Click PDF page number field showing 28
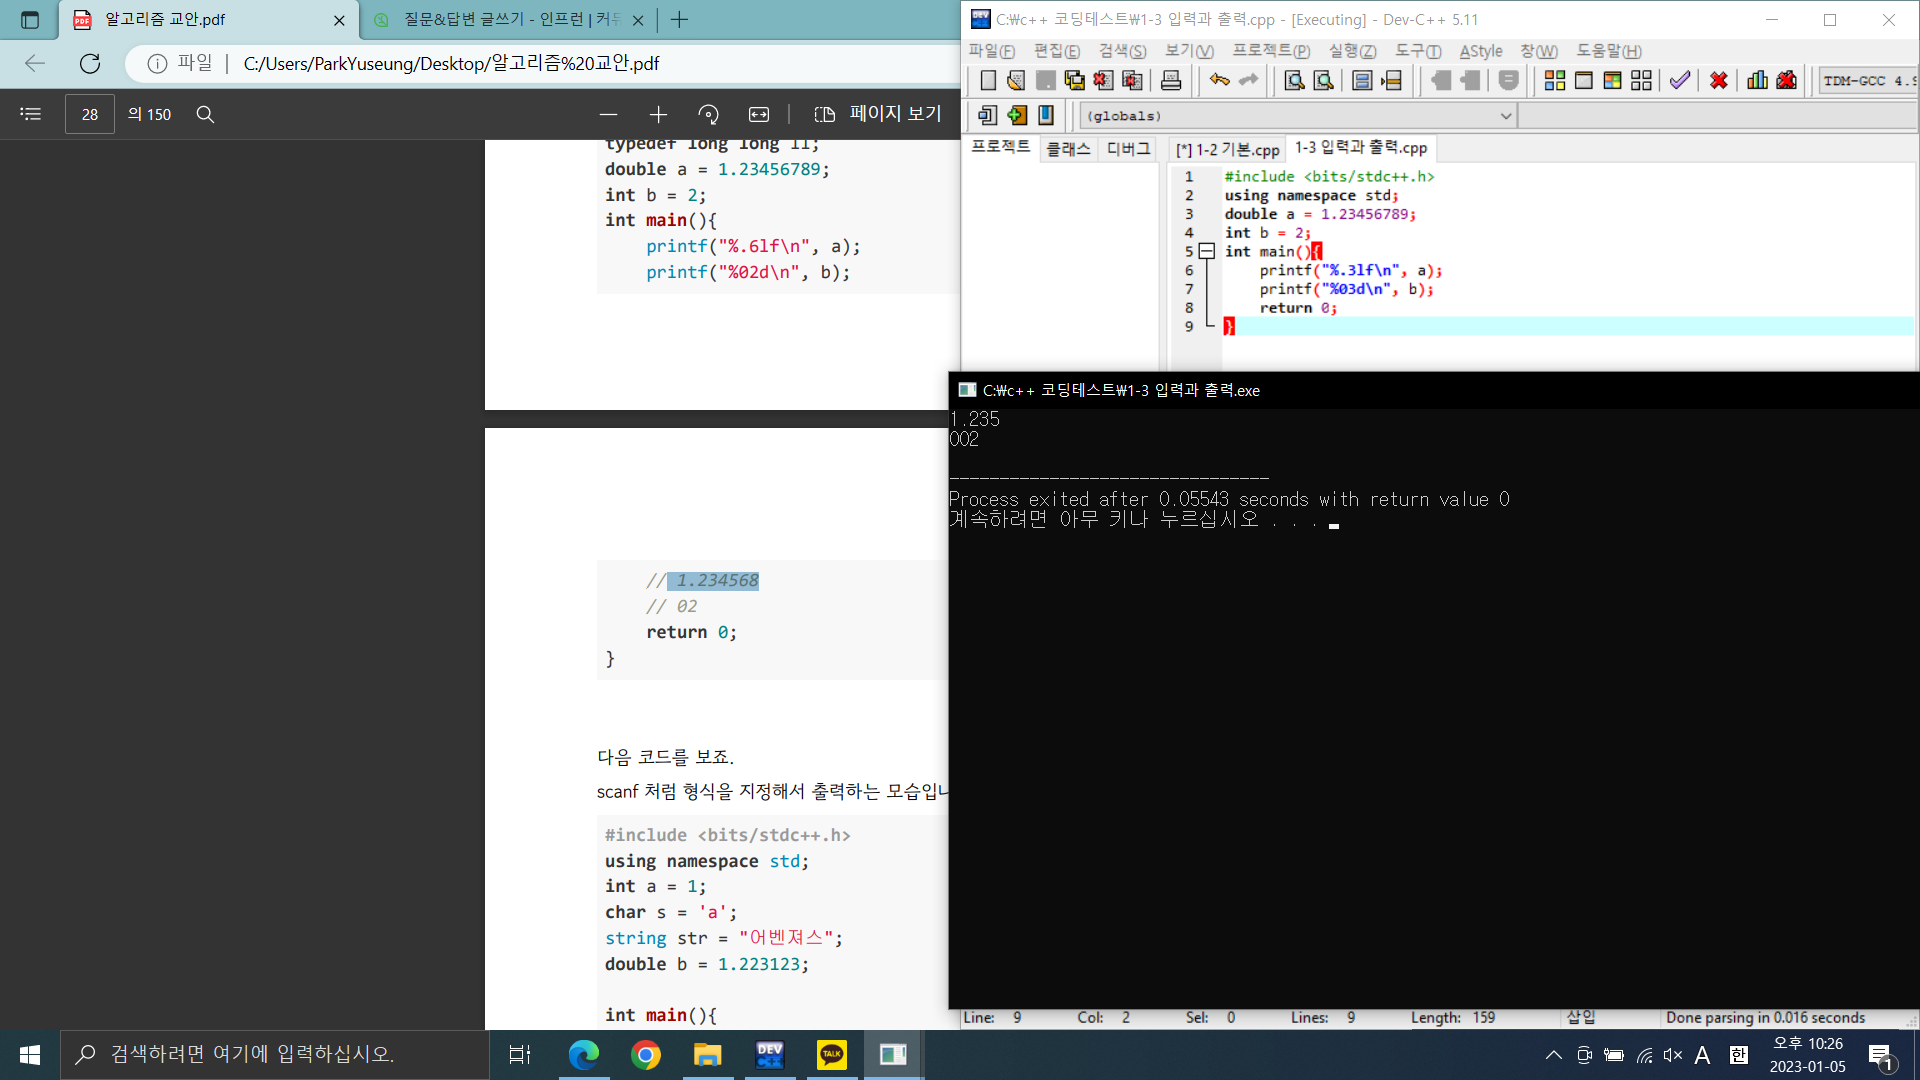This screenshot has height=1080, width=1920. click(x=90, y=114)
